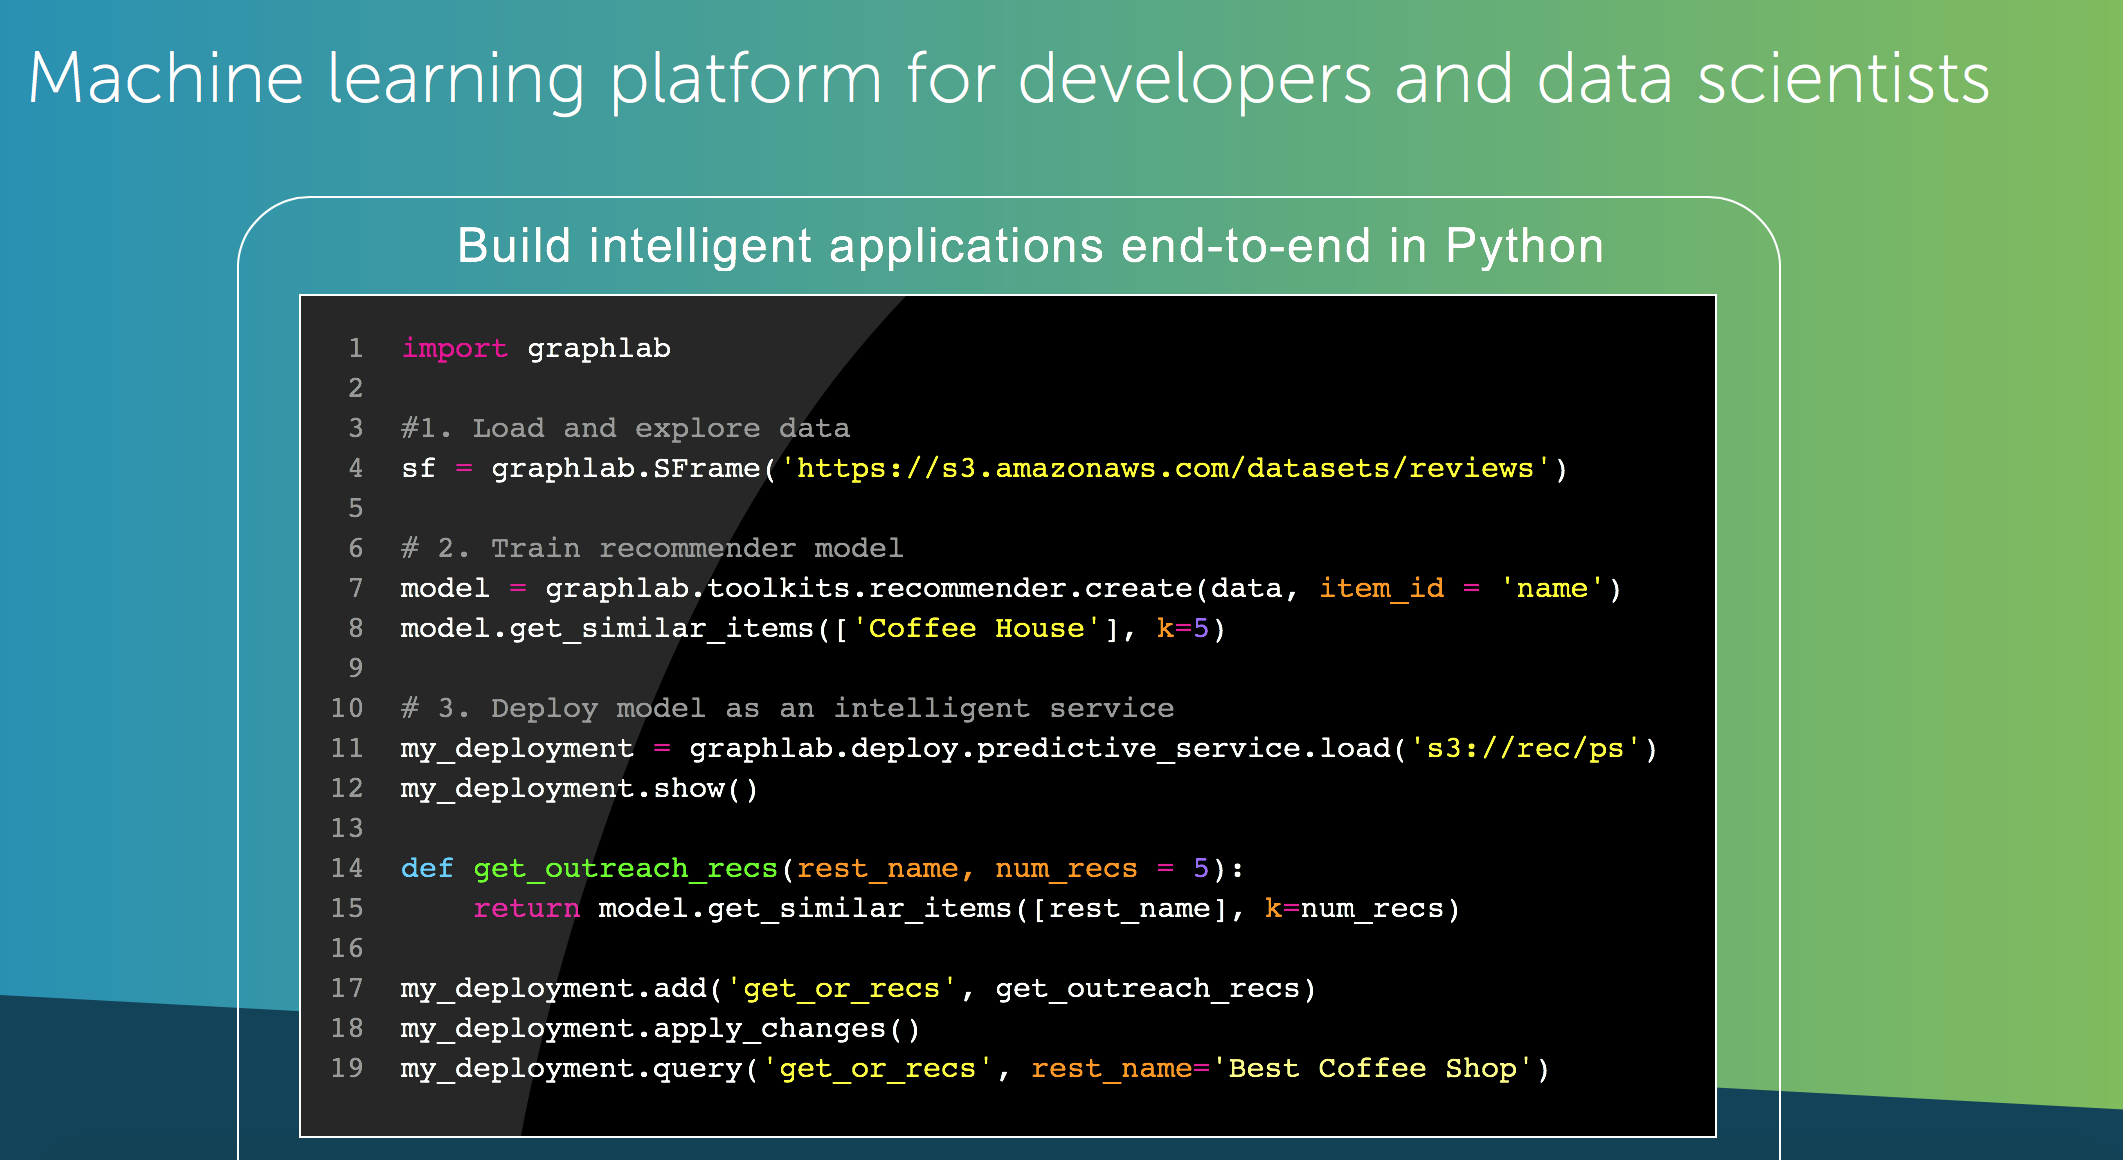Click the function name 'get_outreach_recs' on line 14
This screenshot has width=2123, height=1160.
(625, 869)
